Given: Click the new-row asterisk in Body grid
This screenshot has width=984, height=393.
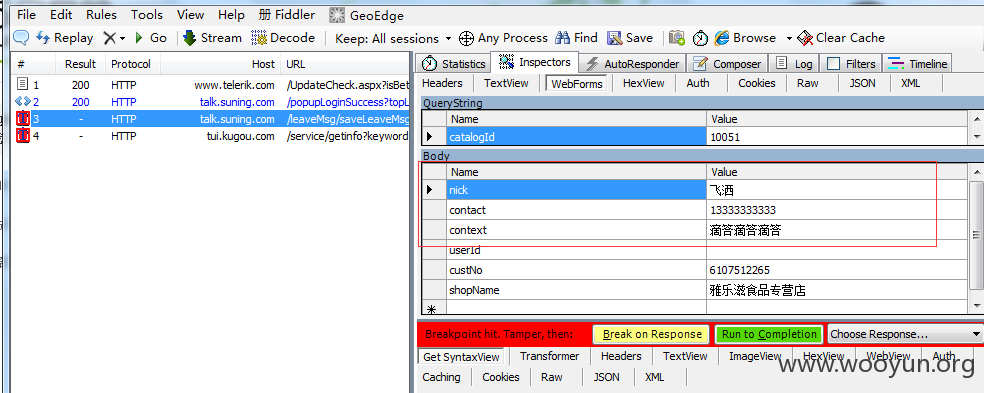Looking at the screenshot, I should tap(431, 309).
